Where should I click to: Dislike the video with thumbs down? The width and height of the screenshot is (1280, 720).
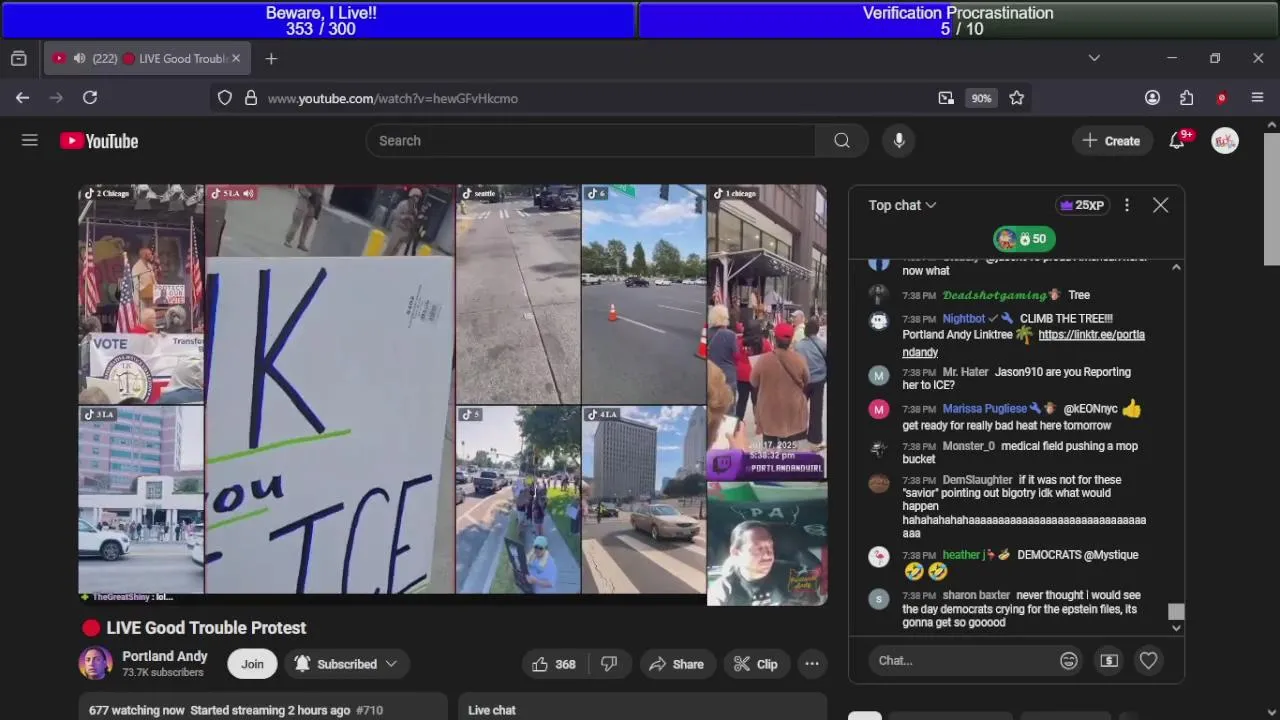609,664
